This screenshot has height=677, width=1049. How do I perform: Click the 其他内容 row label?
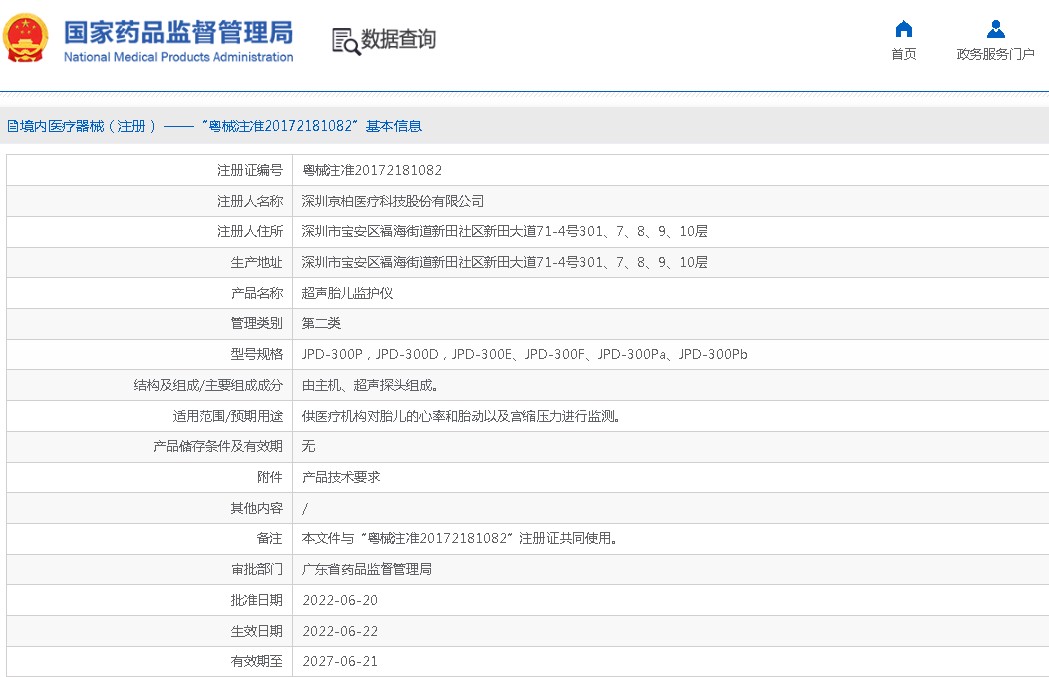click(x=256, y=508)
